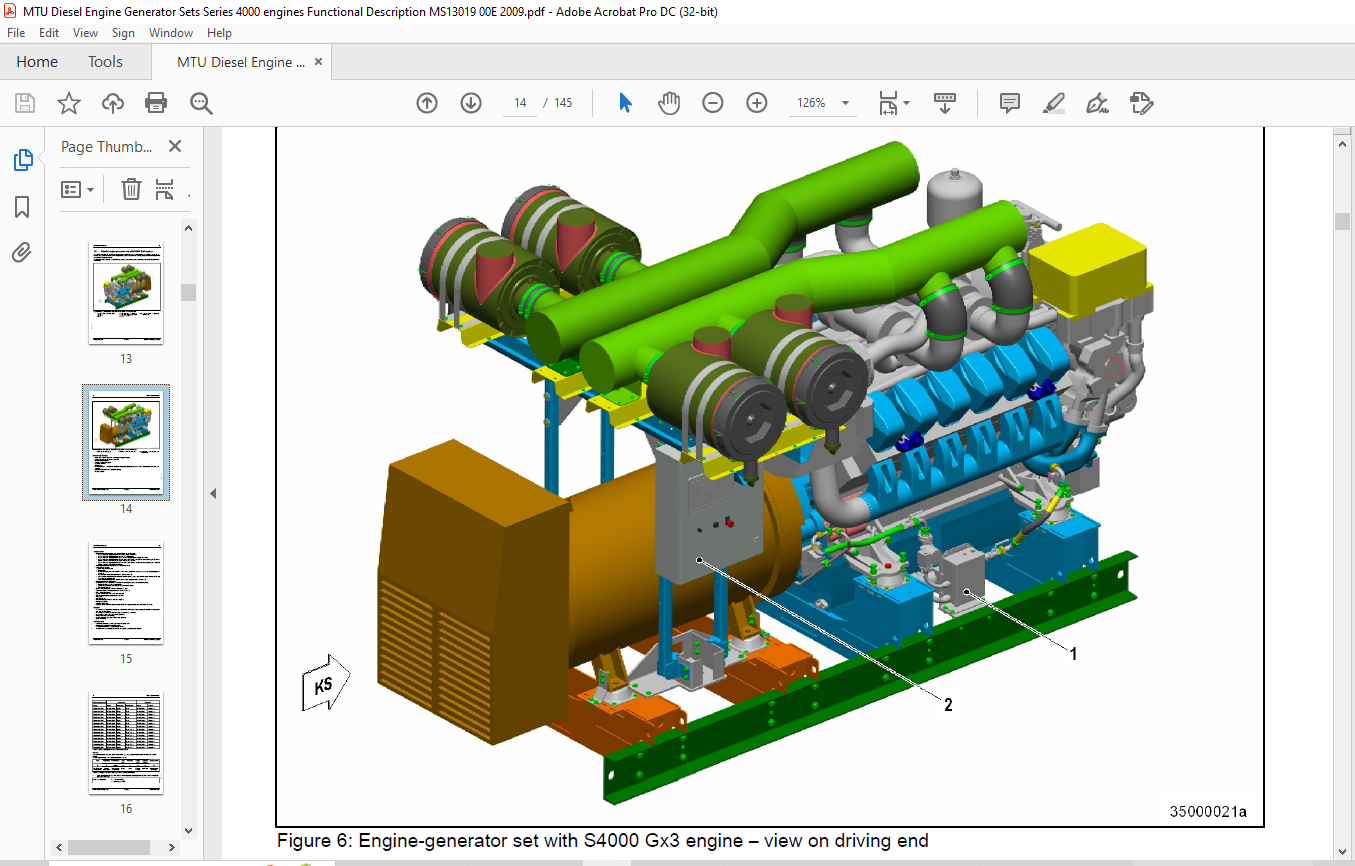Image resolution: width=1355 pixels, height=866 pixels.
Task: Click the print pages icon in thumbnails panel
Action: 165,189
